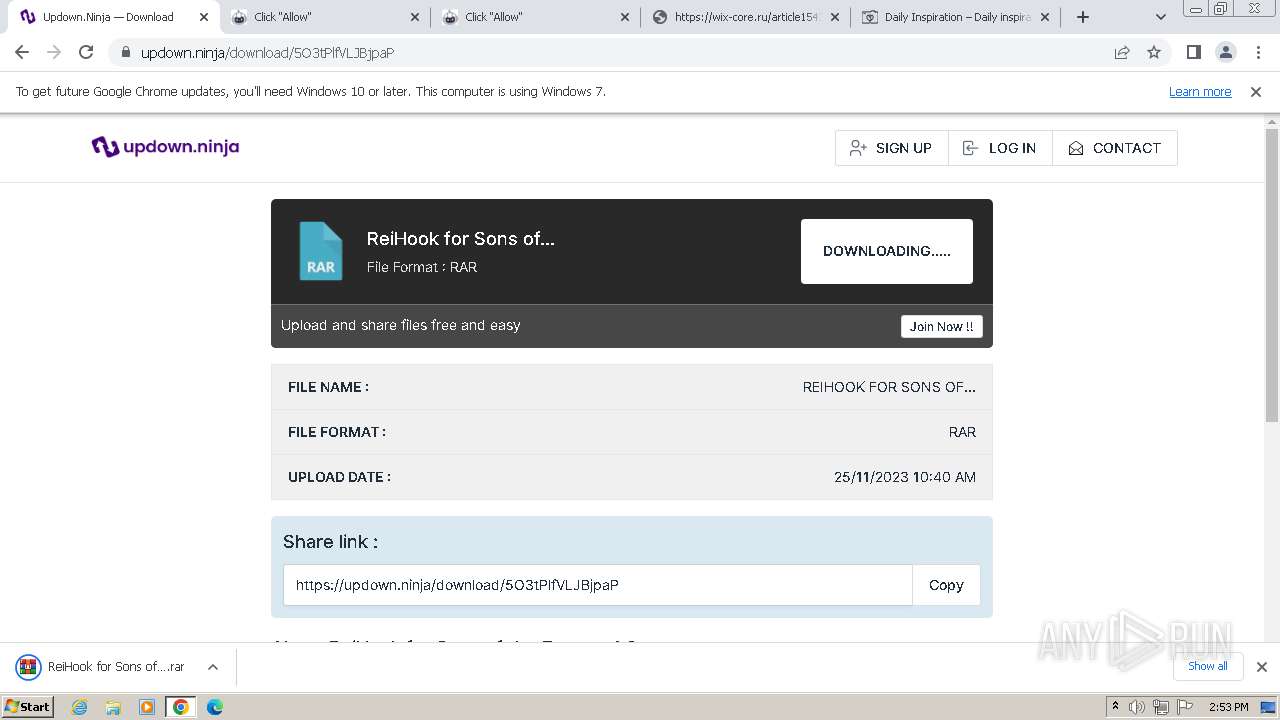Click the upload date 25/11/2023 10:40 AM
1280x720 pixels.
905,477
